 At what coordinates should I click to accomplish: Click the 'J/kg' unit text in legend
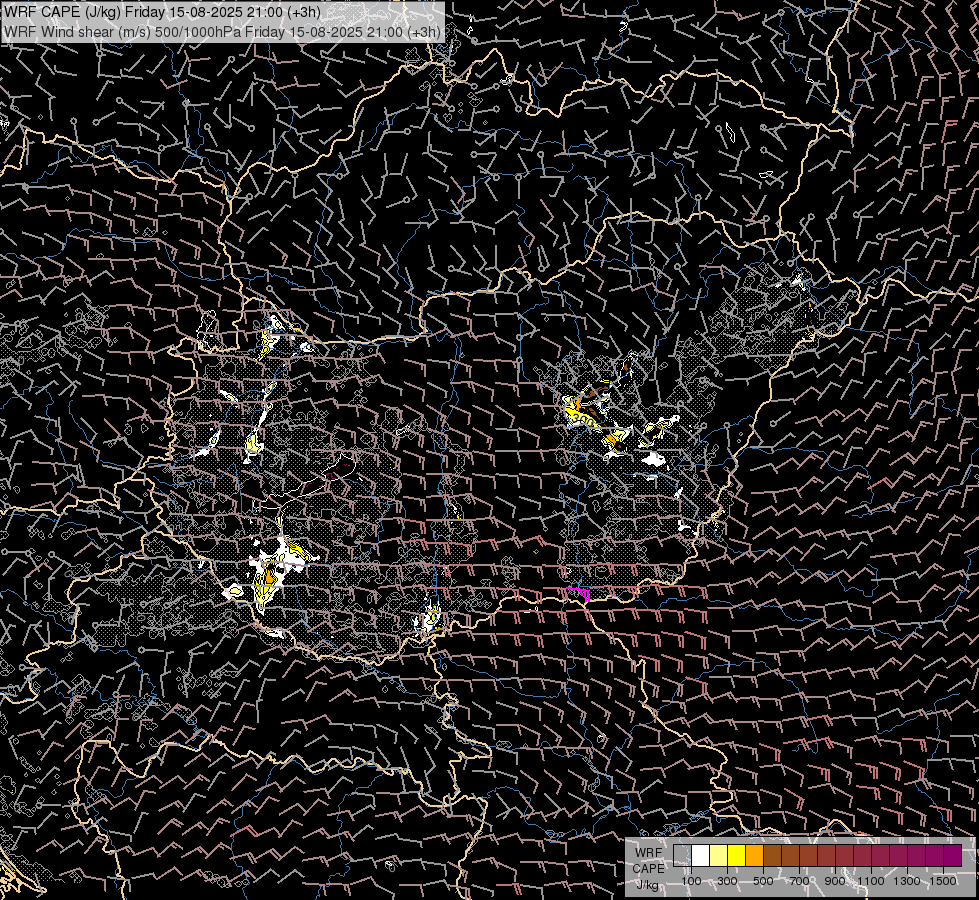[x=647, y=885]
